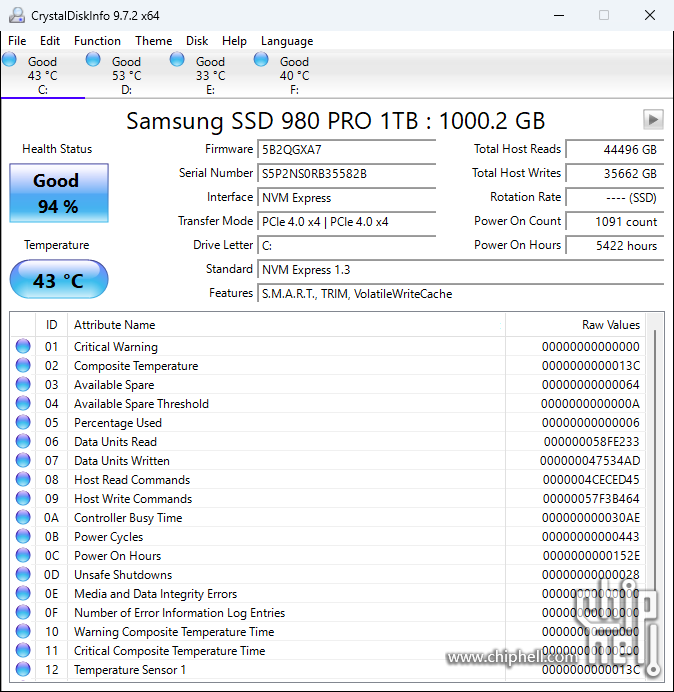This screenshot has width=674, height=692.
Task: Open the Function menu
Action: pos(97,41)
